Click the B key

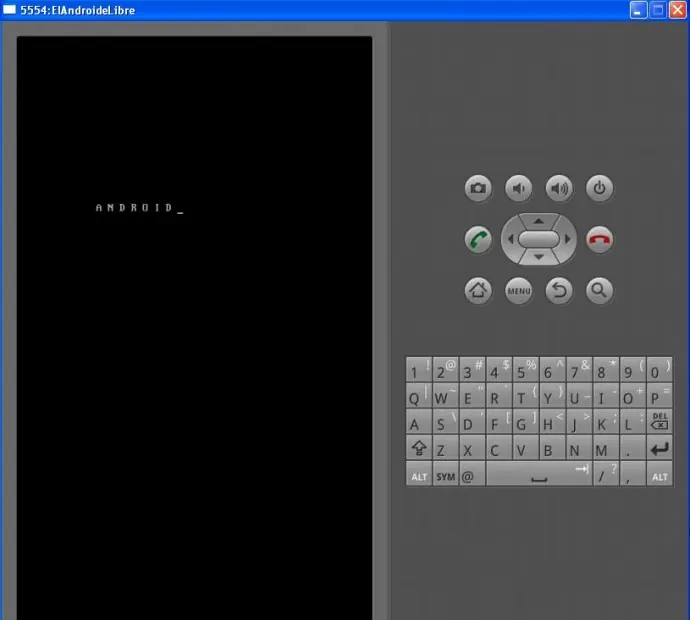[x=553, y=448]
